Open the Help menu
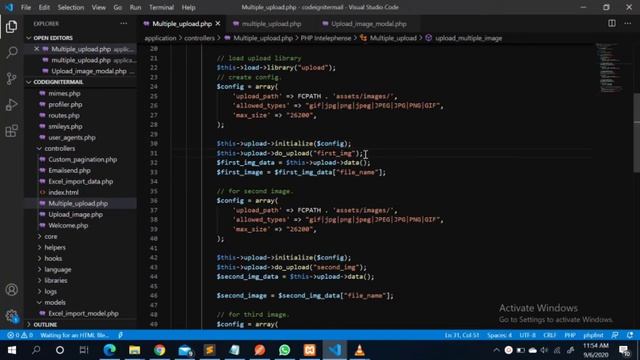 click(188, 7)
